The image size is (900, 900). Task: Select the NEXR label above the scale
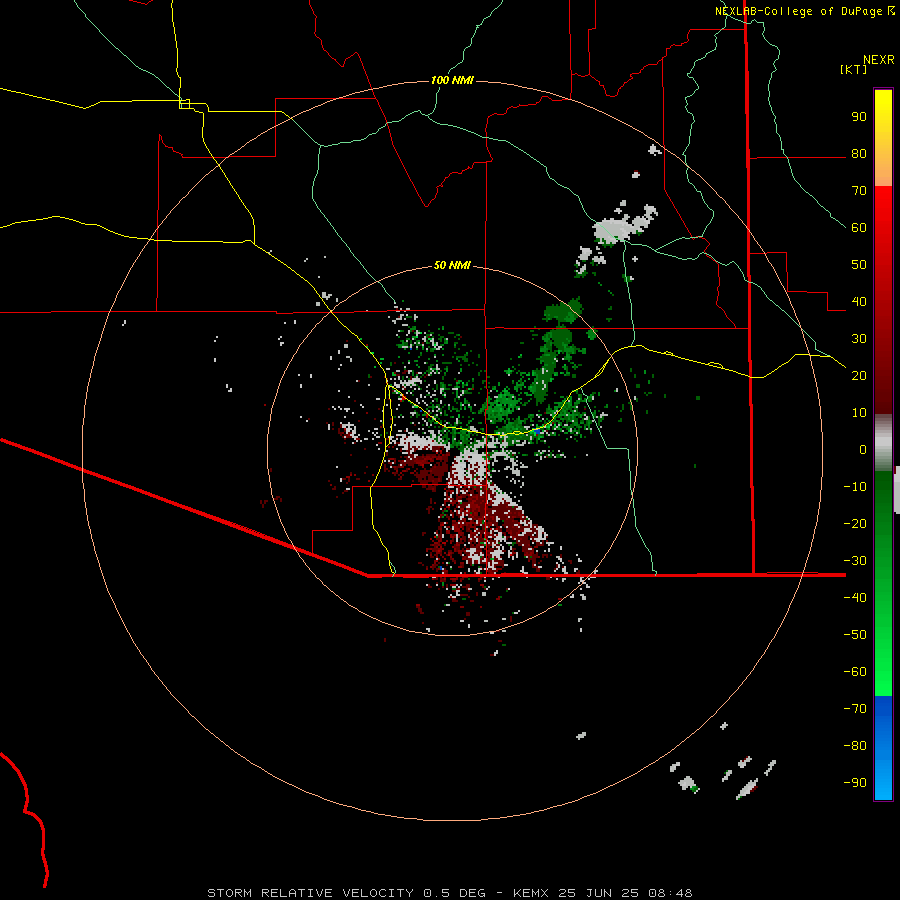(x=879, y=60)
